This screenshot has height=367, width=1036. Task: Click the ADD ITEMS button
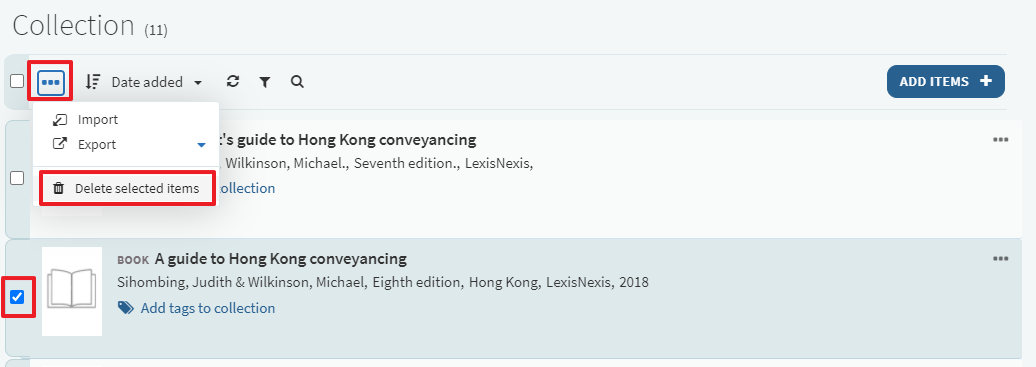tap(945, 81)
